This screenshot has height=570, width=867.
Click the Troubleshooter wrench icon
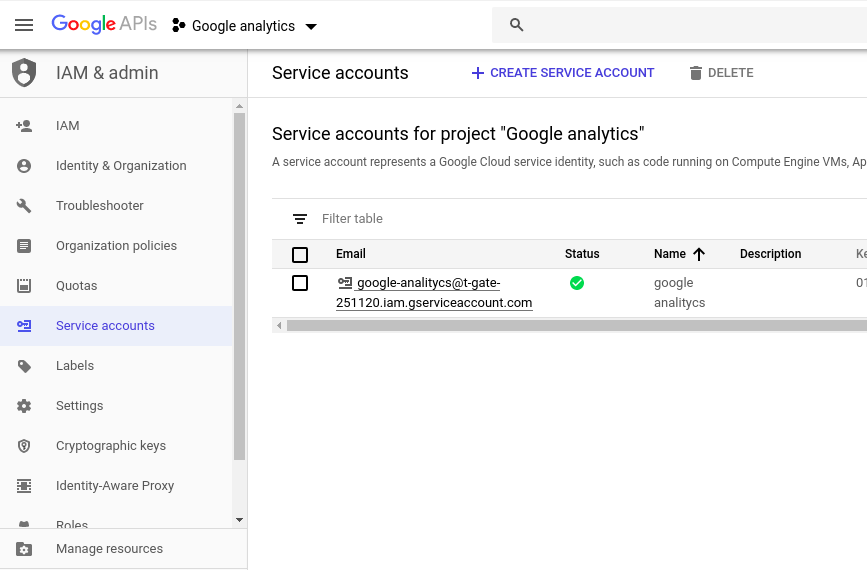click(x=24, y=206)
